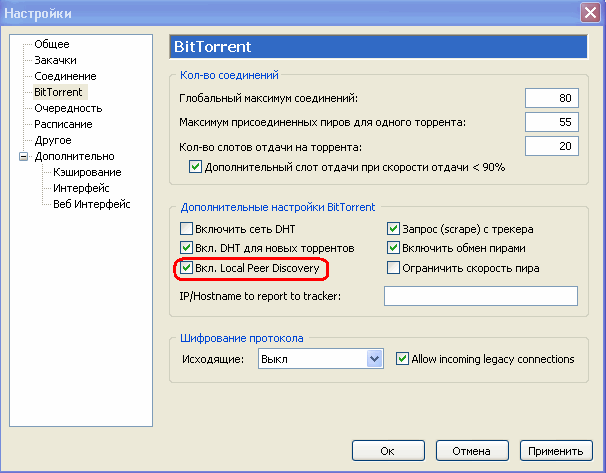The height and width of the screenshot is (473, 606).
Task: Click the Ок button
Action: point(388,451)
